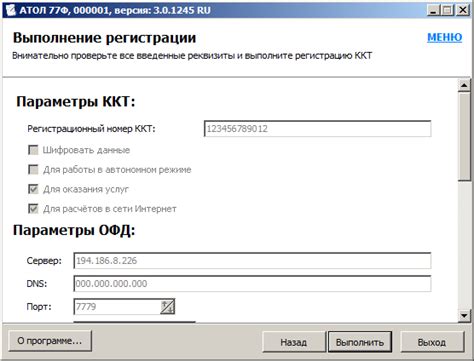Click the scrollbar up arrow
Image resolution: width=474 pixels, height=361 pixels.
(x=464, y=85)
